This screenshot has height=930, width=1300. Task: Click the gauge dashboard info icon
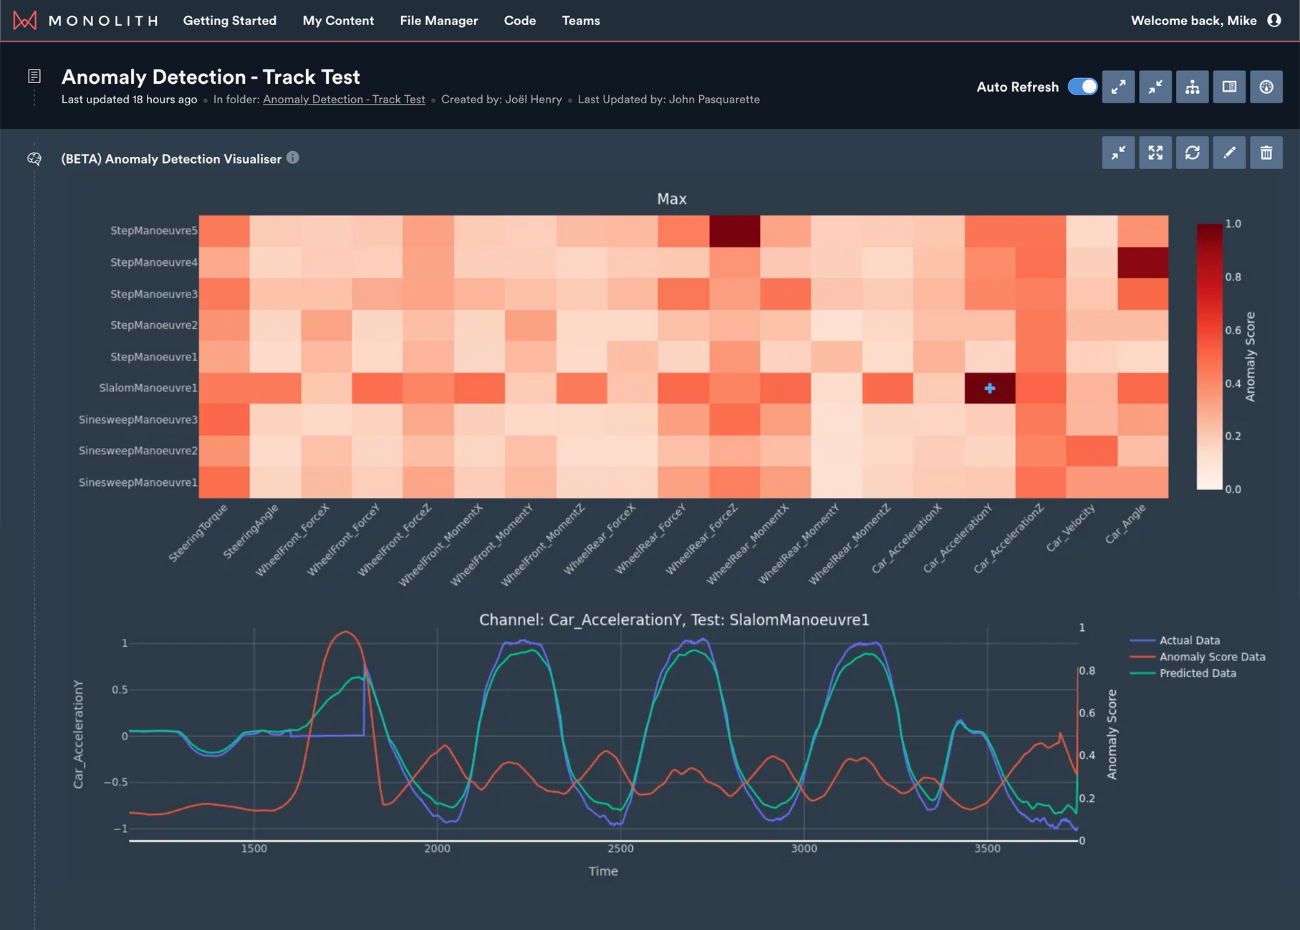point(1266,87)
